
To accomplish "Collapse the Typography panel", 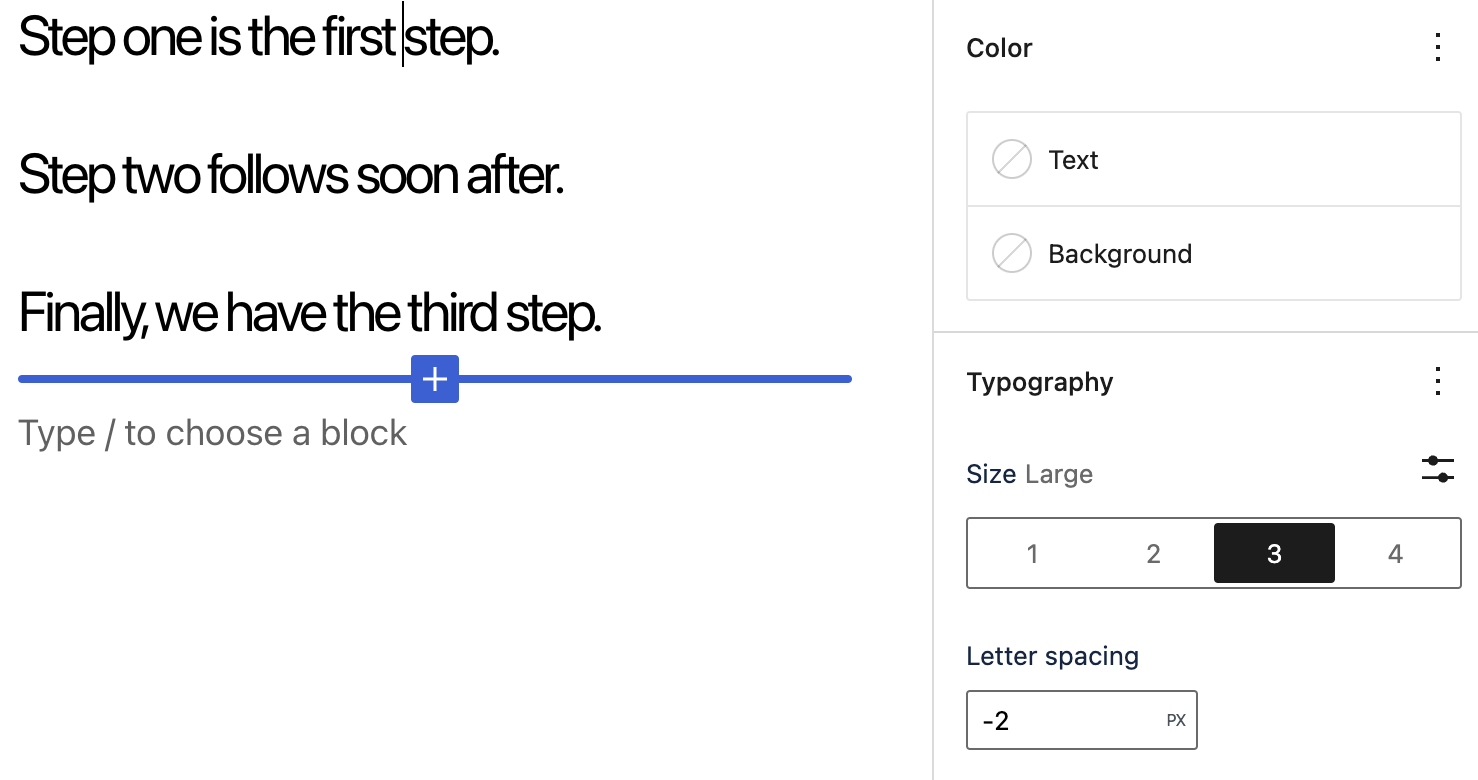I will [1040, 381].
